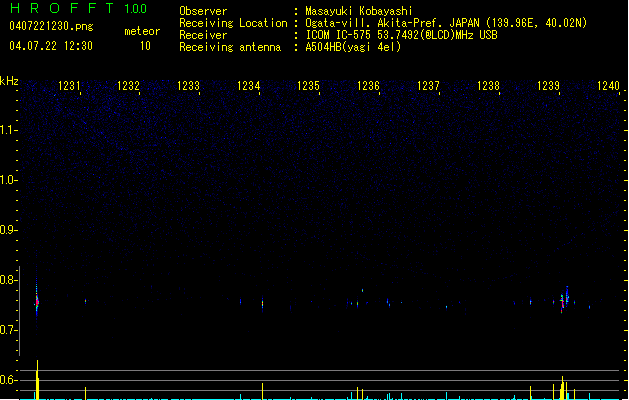Image resolution: width=629 pixels, height=400 pixels.
Task: Click the Ogata-vill. Akita-Pref. JAPAN location text
Action: 446,23
